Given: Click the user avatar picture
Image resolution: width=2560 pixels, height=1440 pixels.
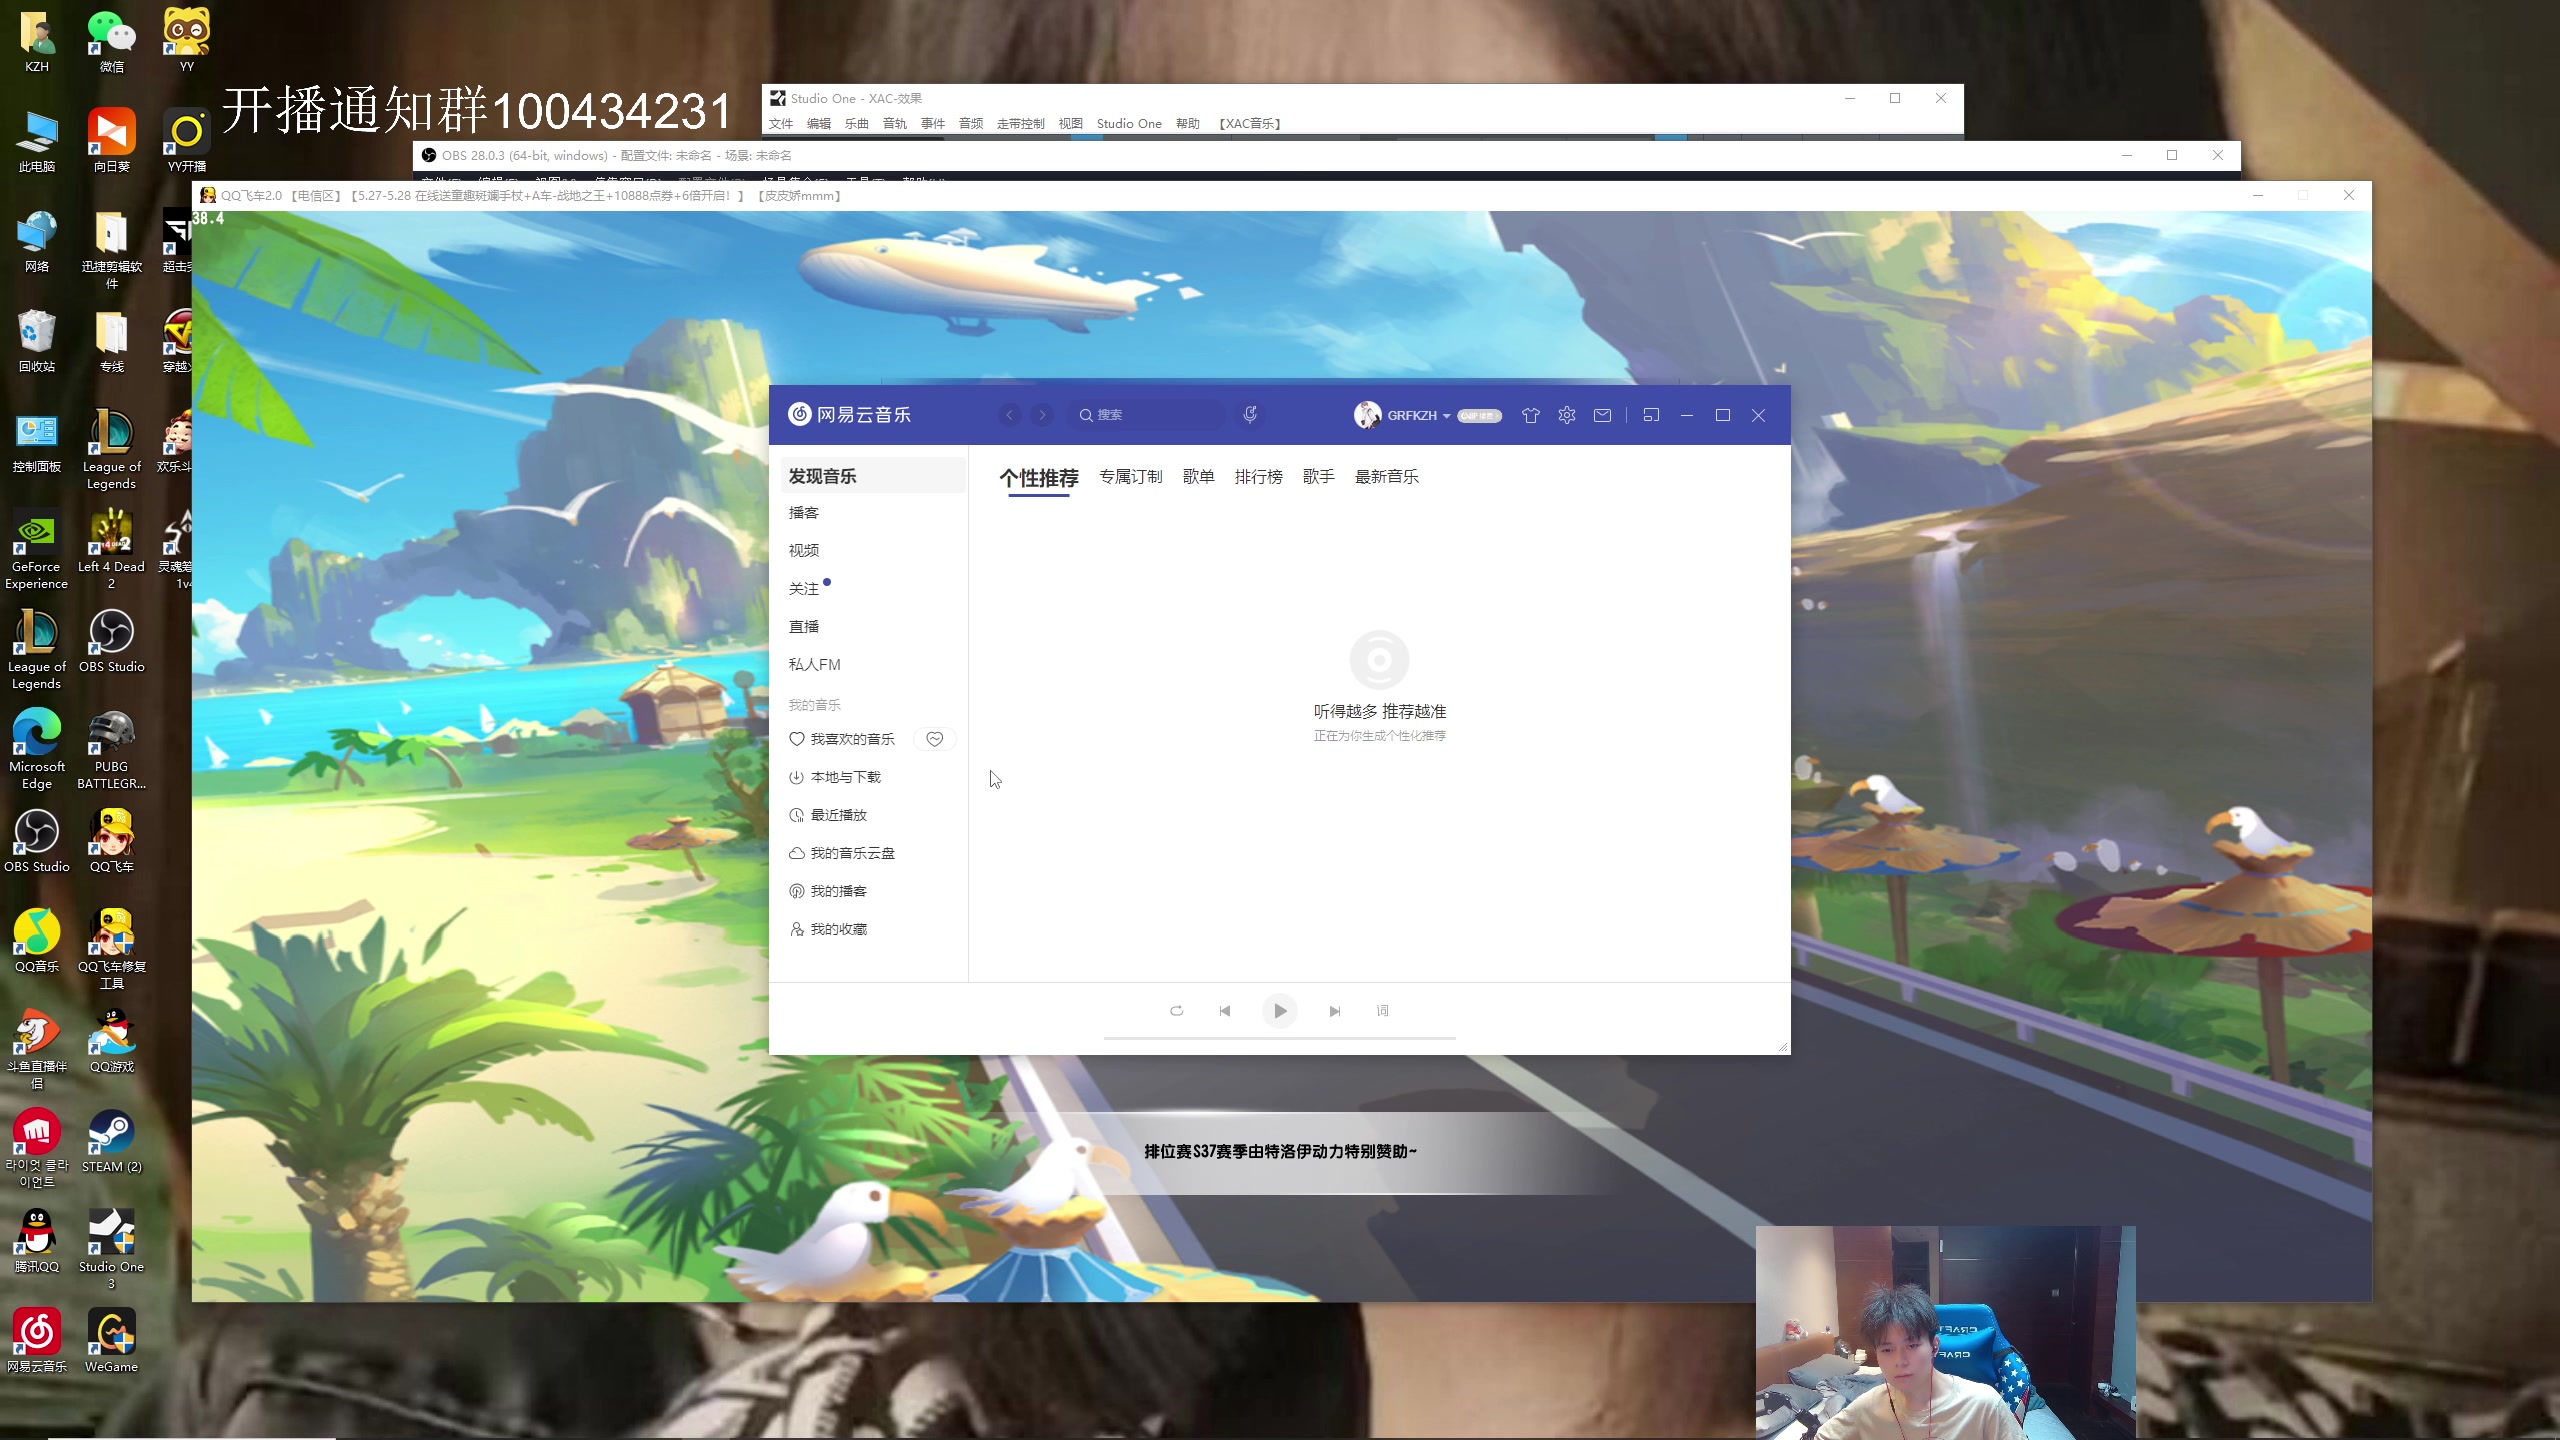Looking at the screenshot, I should (x=1367, y=415).
